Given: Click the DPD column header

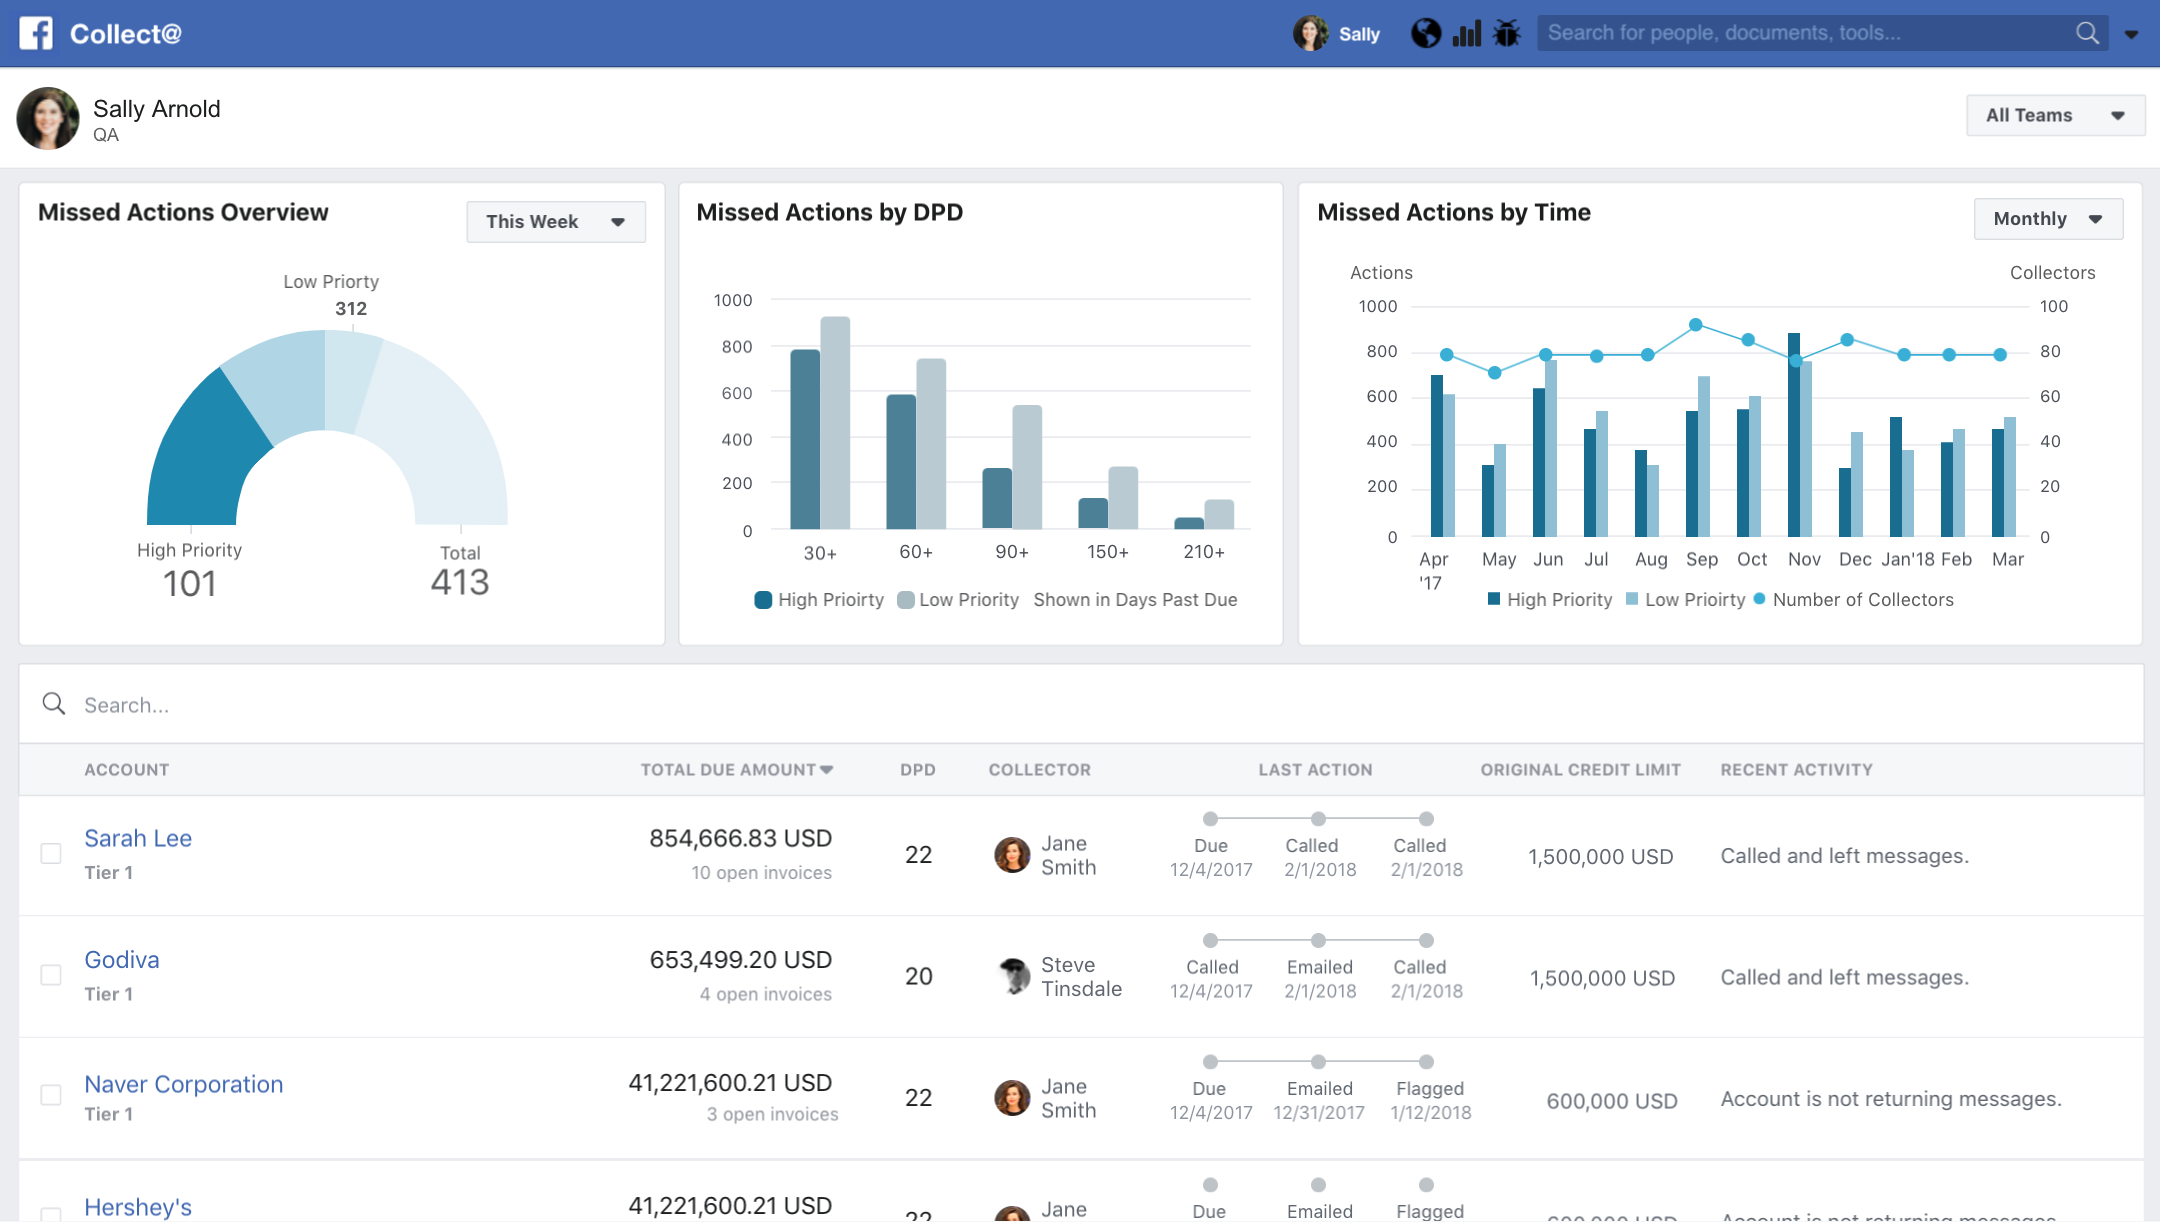Looking at the screenshot, I should coord(917,769).
